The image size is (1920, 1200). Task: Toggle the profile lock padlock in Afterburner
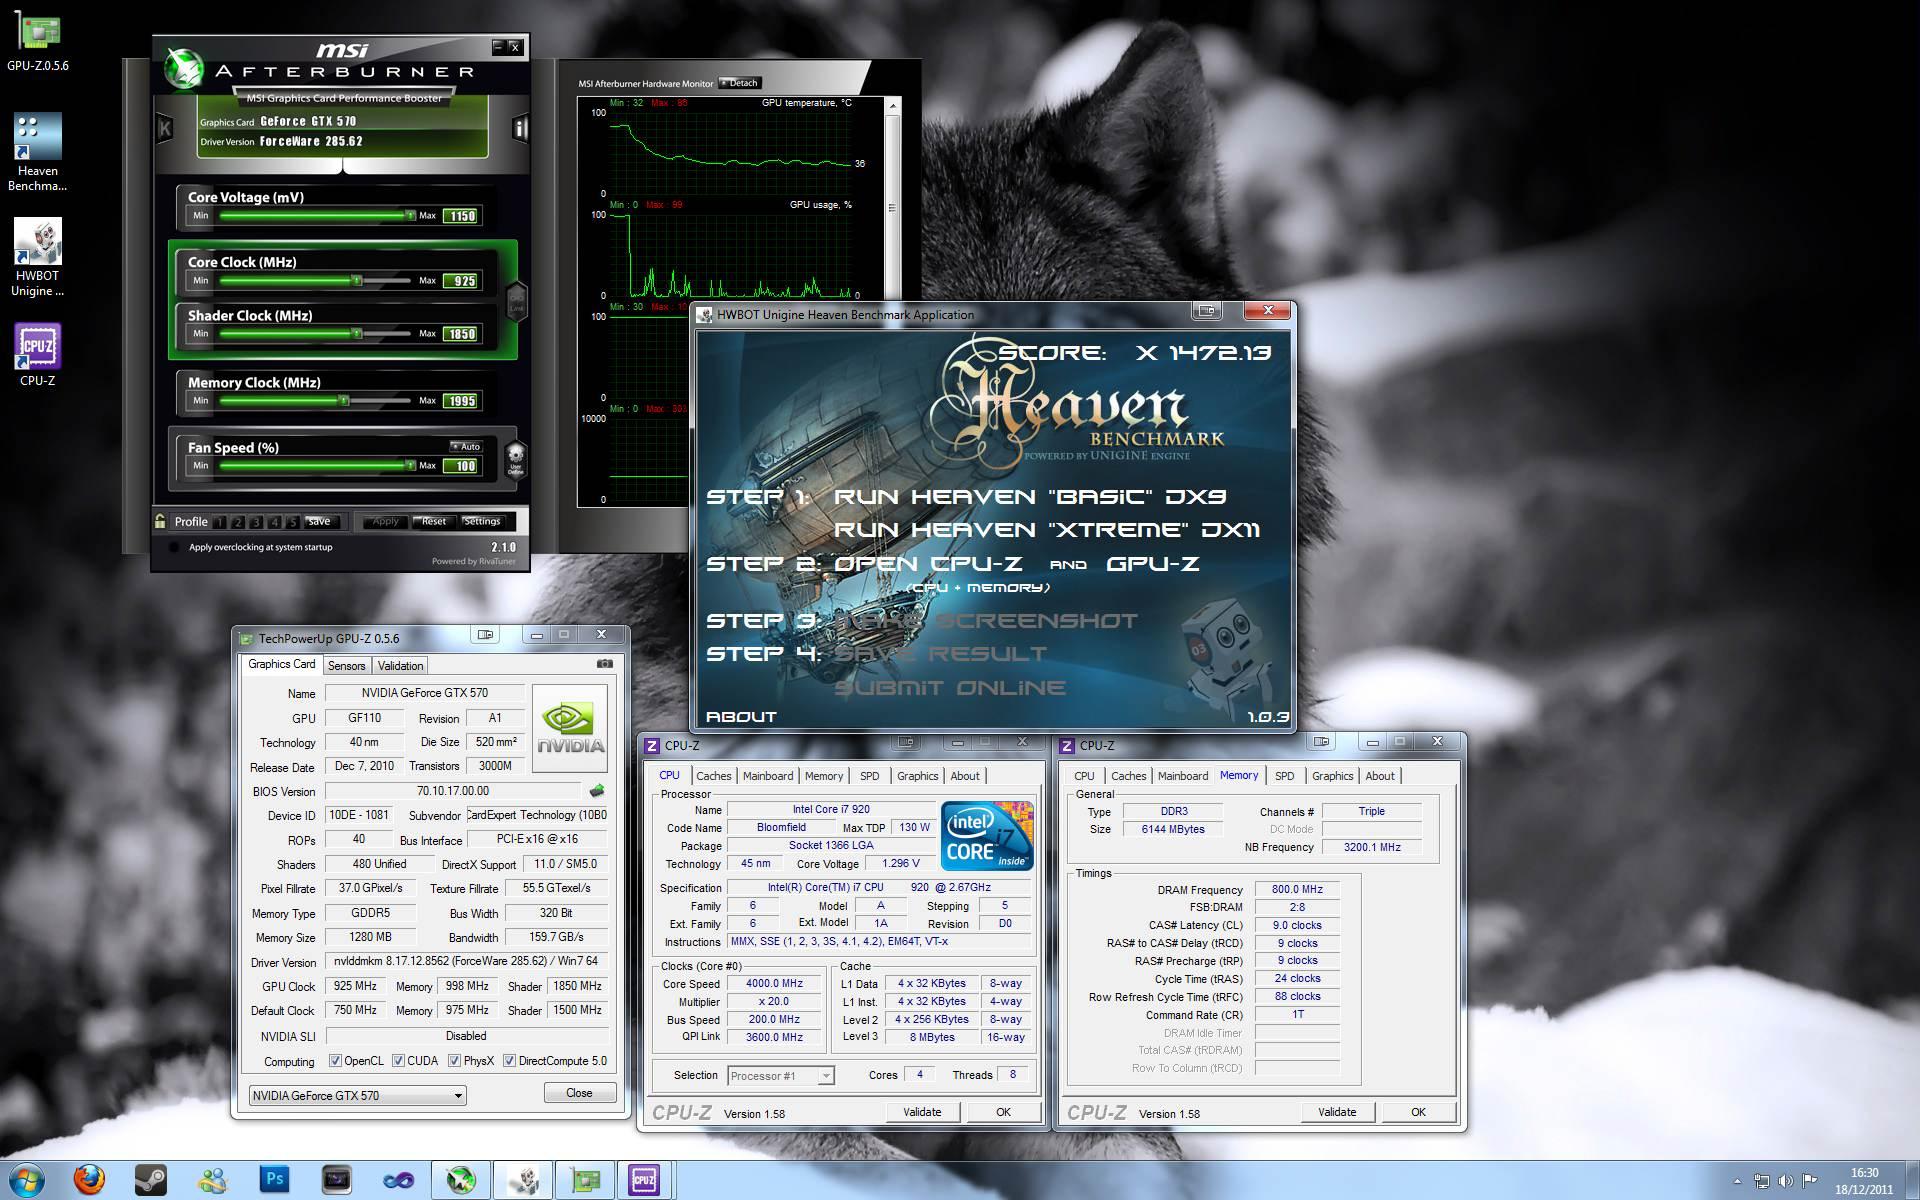point(160,521)
